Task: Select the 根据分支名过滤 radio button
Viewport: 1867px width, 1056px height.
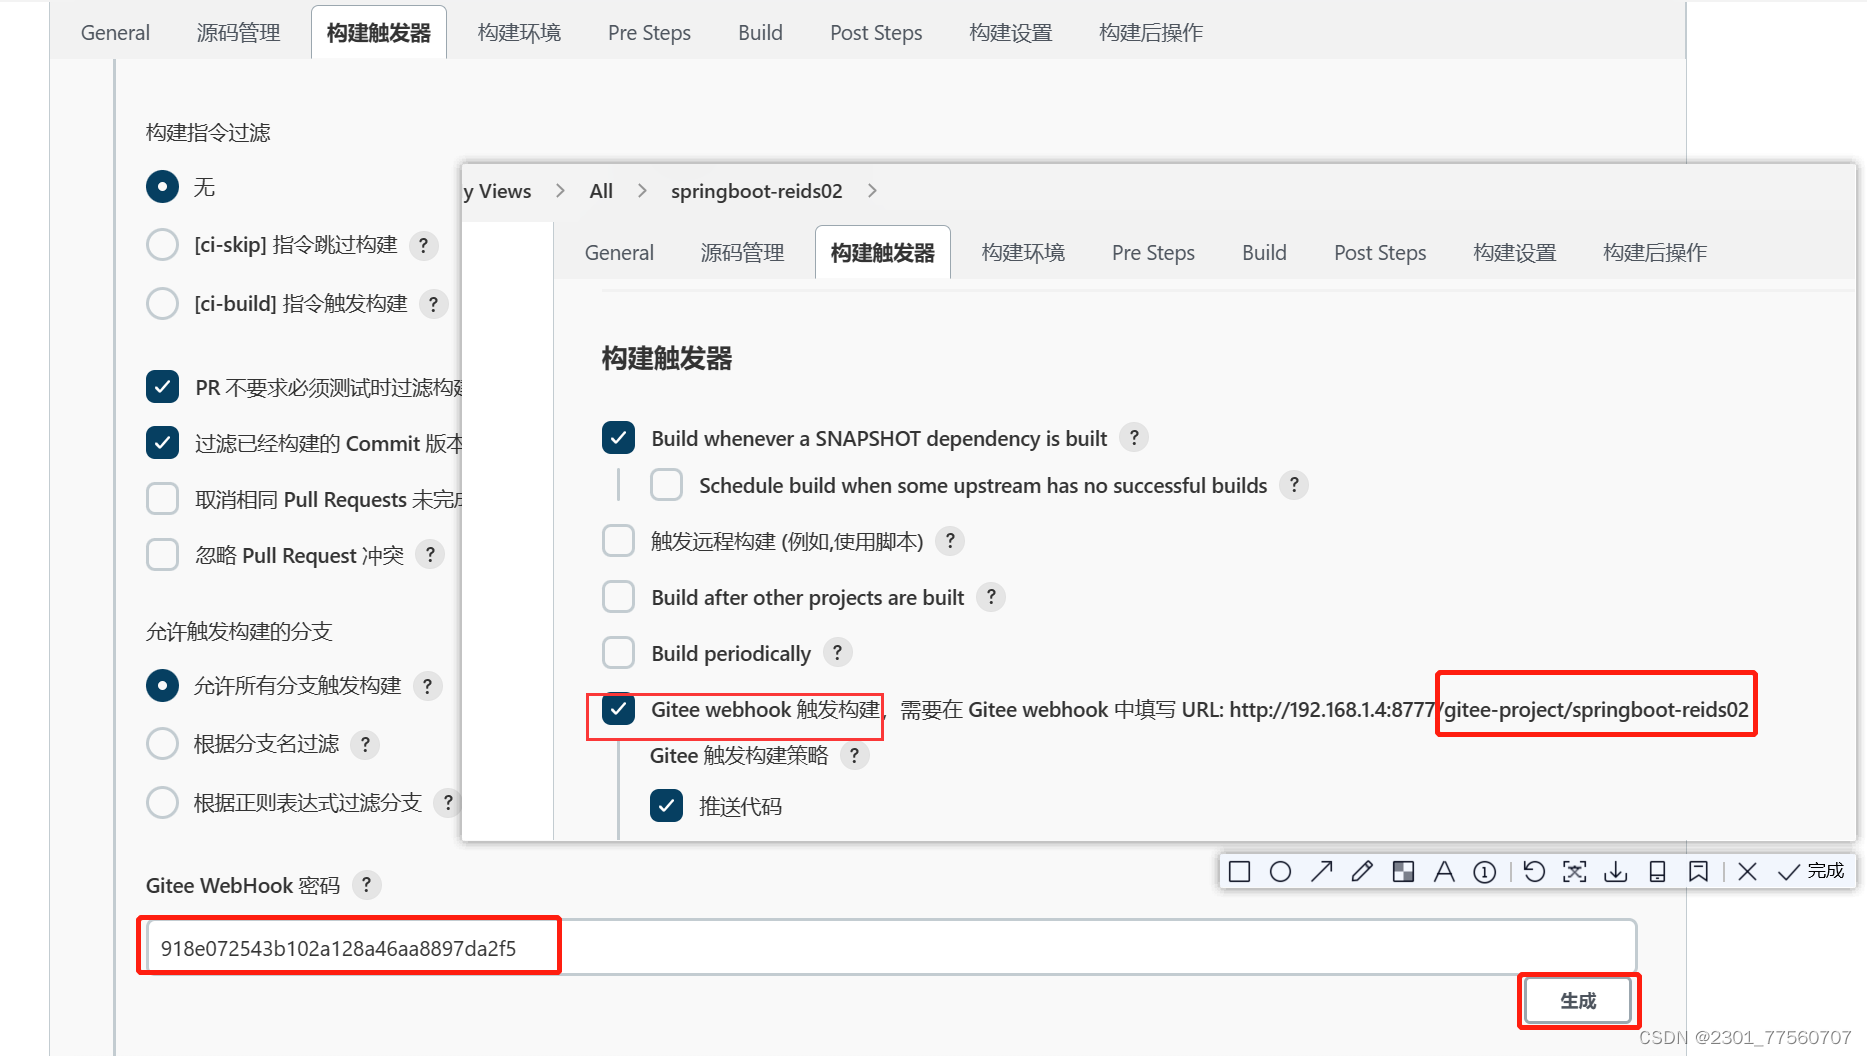Action: [x=162, y=743]
